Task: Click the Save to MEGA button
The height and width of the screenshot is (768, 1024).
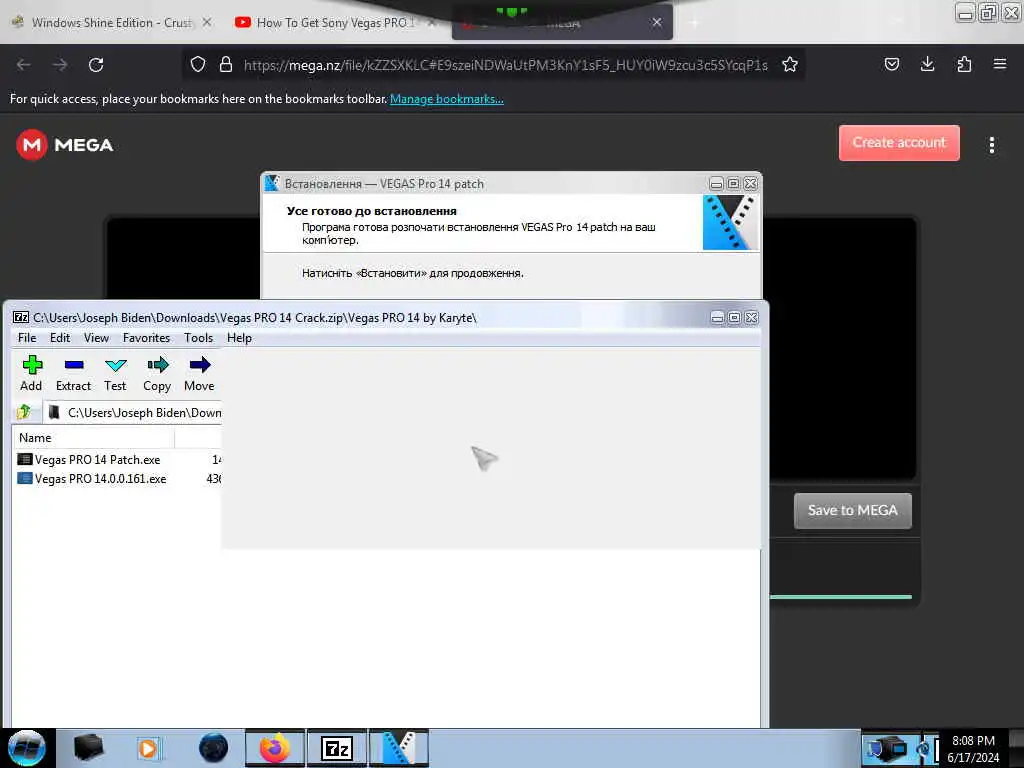Action: (852, 510)
